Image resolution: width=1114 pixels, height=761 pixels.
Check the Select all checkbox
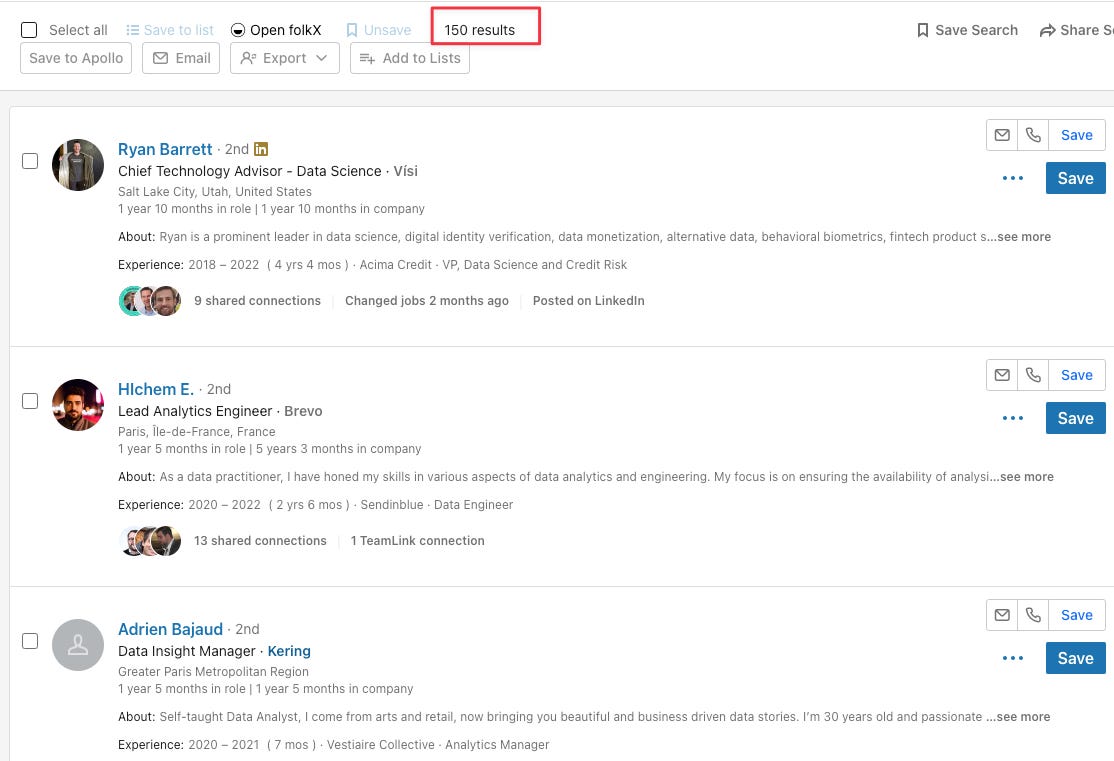point(29,30)
